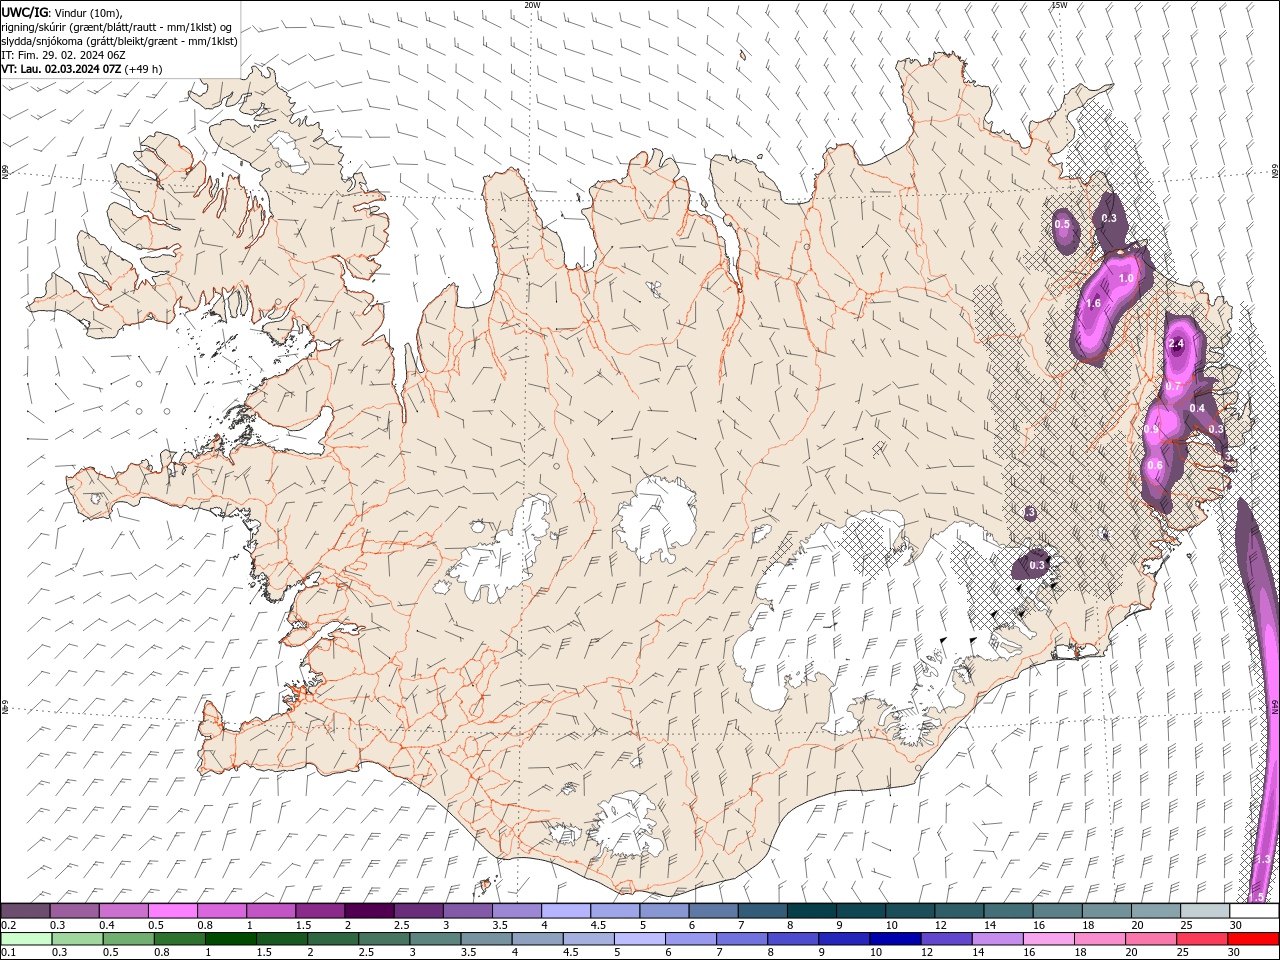Select the 2 dark purple swatch in upper legend
1280x960 pixels.
[370, 911]
